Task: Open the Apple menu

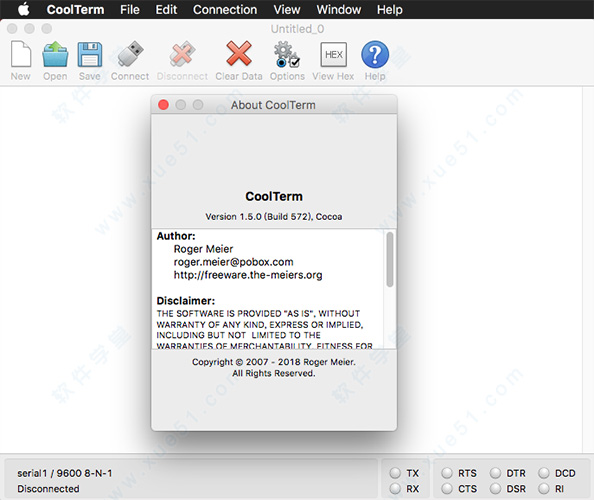Action: (x=24, y=9)
